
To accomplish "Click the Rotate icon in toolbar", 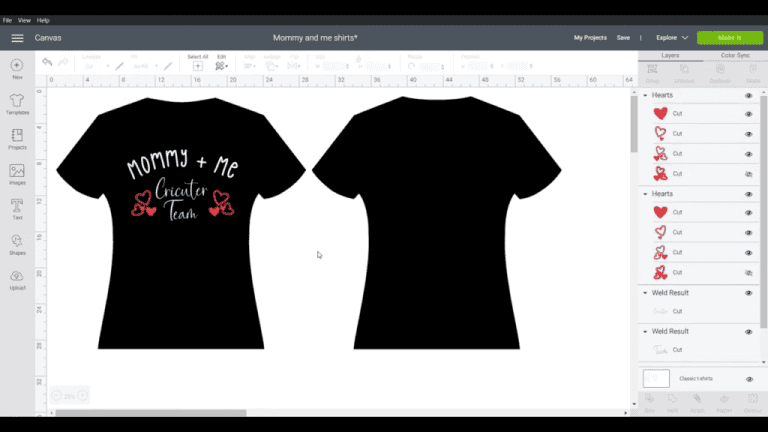I will click(x=411, y=66).
